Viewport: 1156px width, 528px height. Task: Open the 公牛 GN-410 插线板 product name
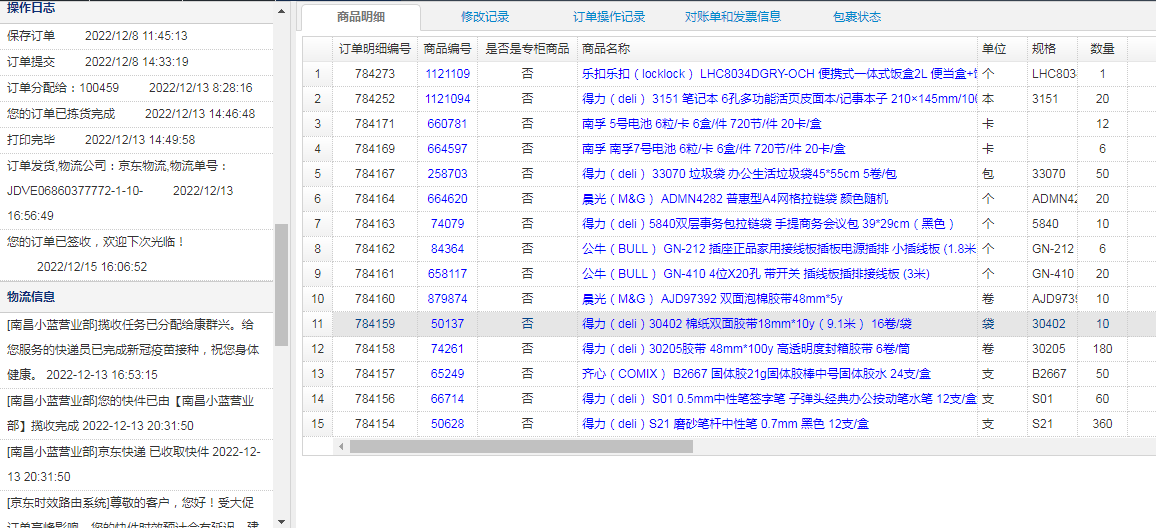point(756,274)
